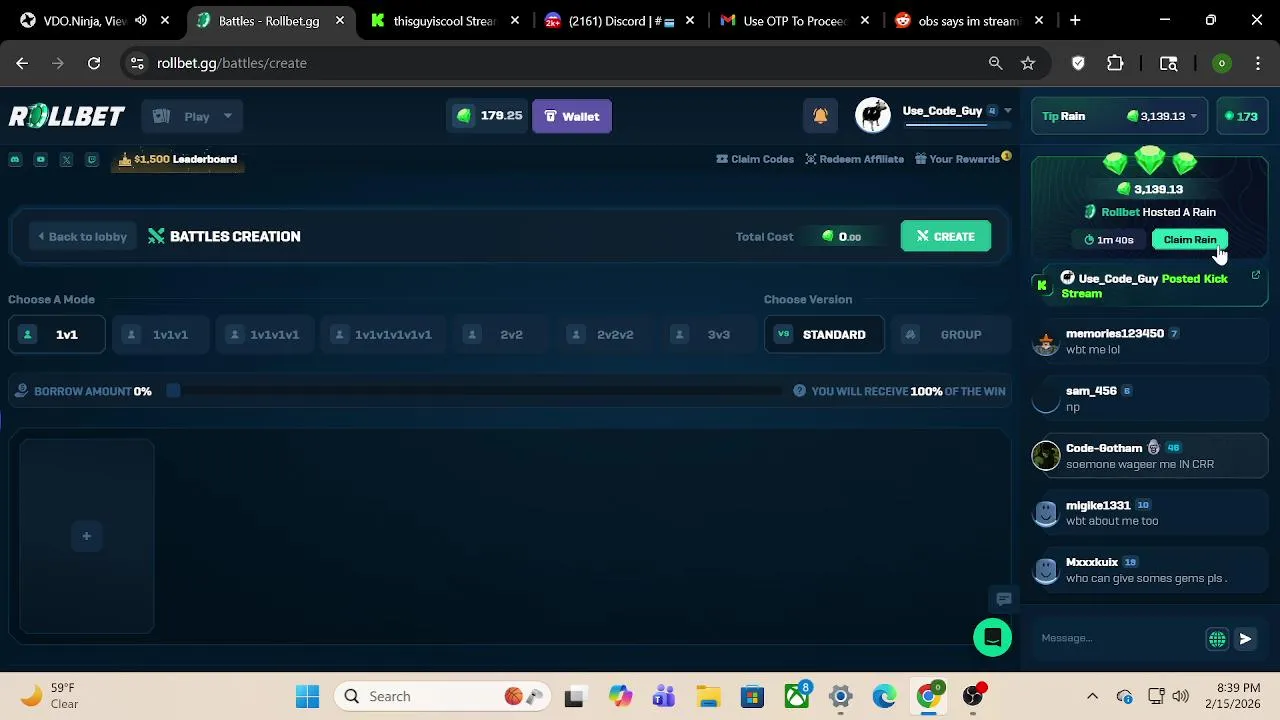Open the Wallet

point(572,116)
